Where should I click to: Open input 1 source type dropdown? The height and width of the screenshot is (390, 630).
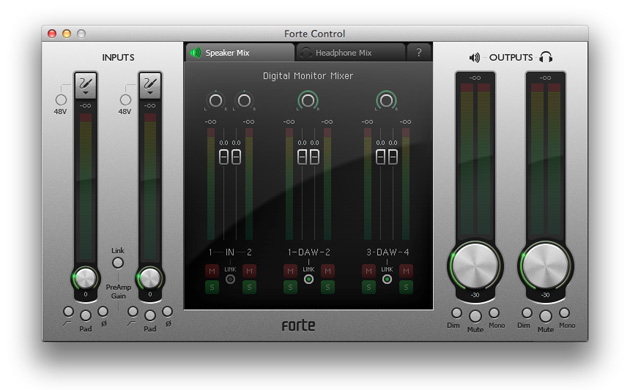click(x=86, y=86)
